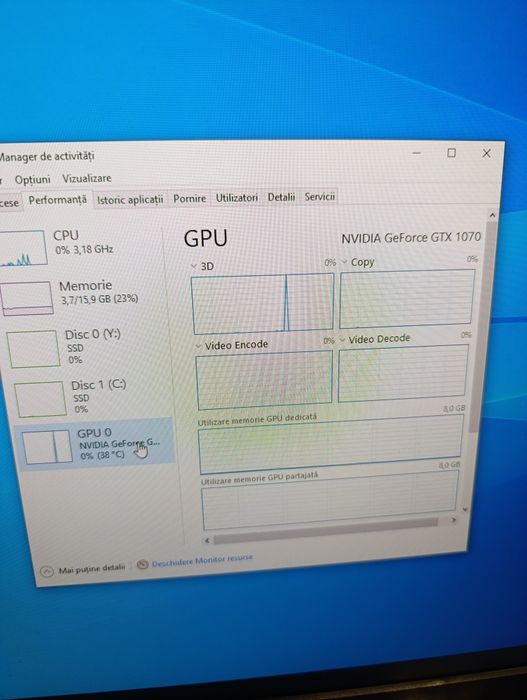Open Deschidere Monitor resurse link
Viewport: 527px width, 700px height.
pyautogui.click(x=202, y=560)
